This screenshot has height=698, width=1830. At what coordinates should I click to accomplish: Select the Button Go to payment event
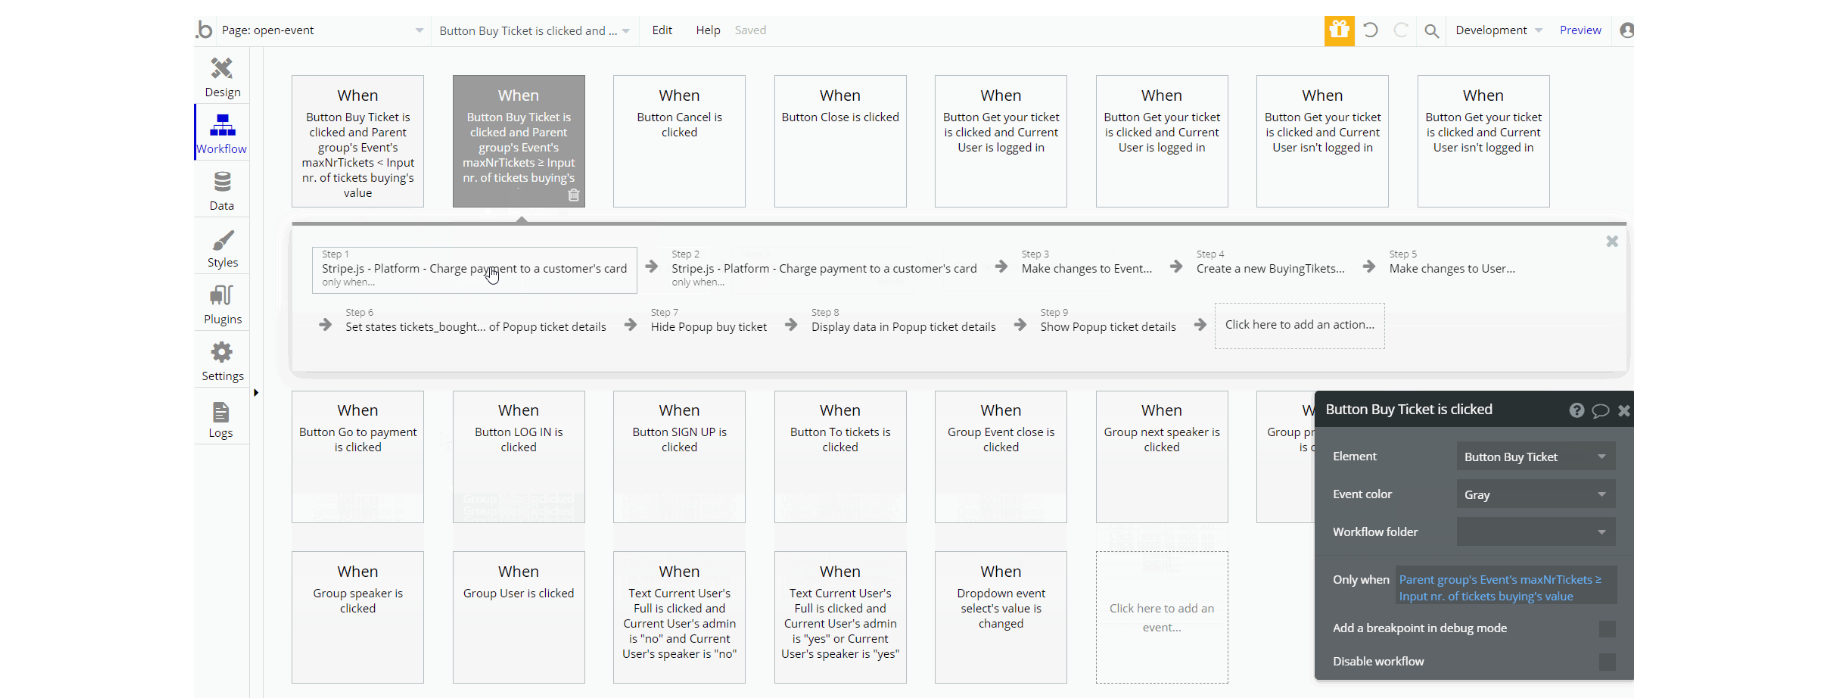point(357,456)
